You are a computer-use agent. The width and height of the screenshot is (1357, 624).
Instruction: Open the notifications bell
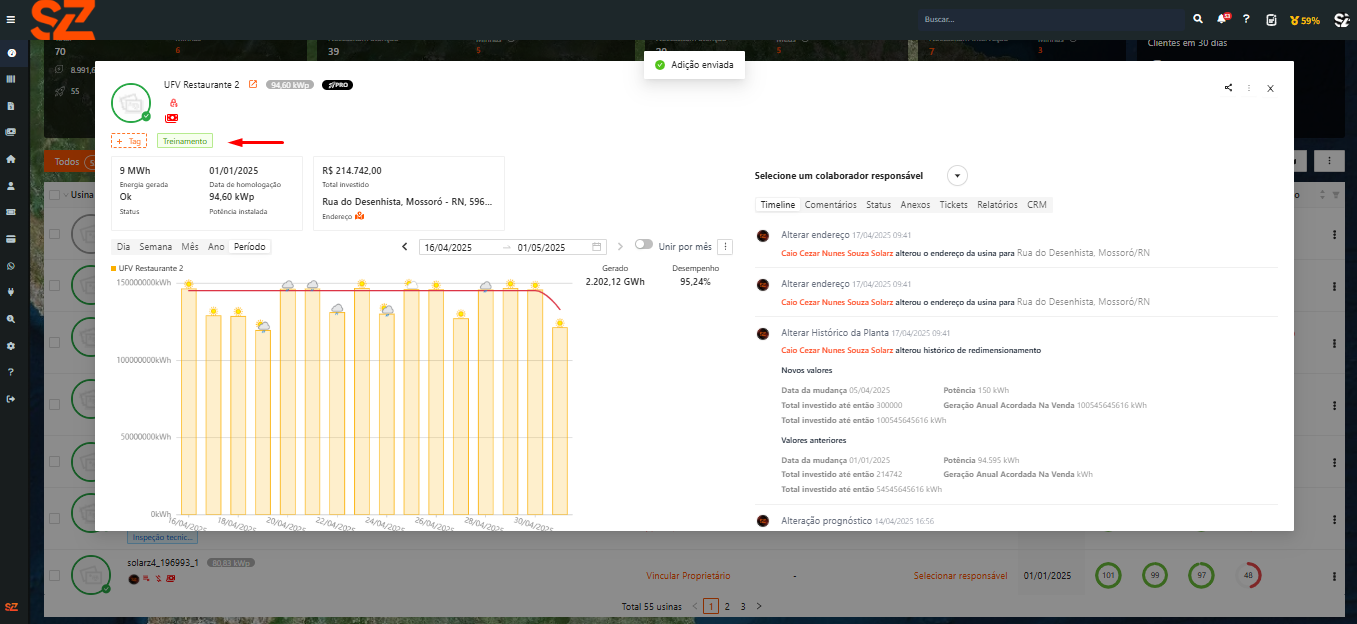coord(1221,19)
